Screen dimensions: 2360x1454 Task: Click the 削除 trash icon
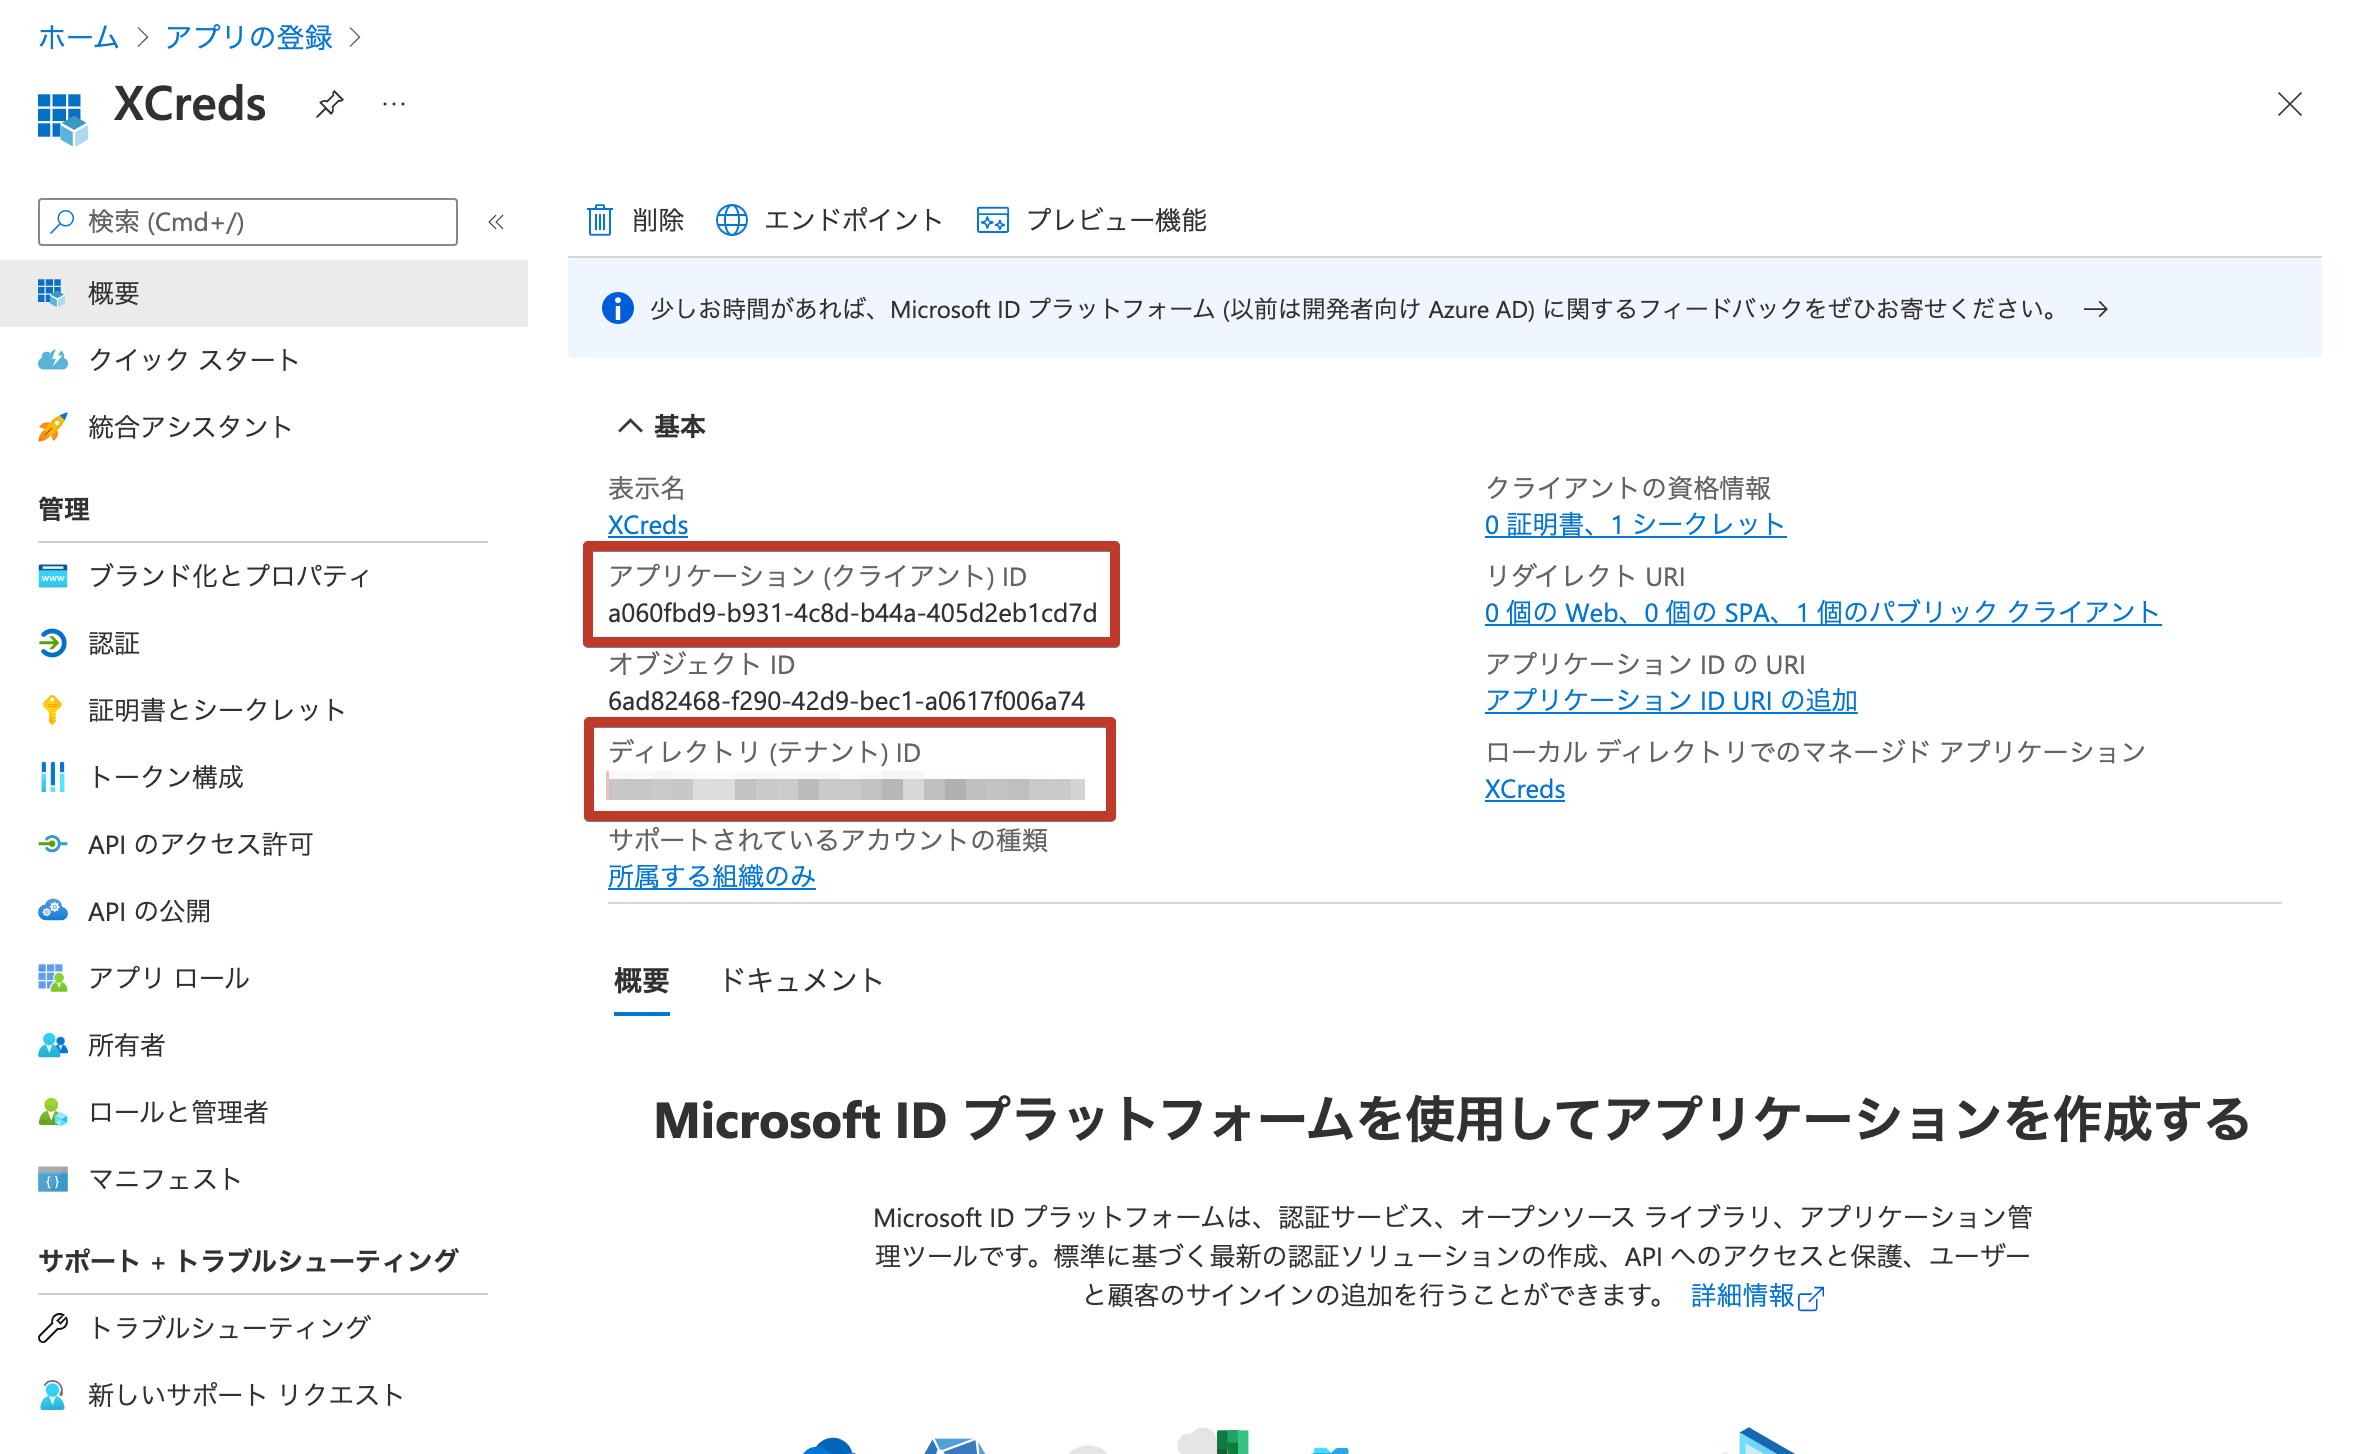tap(599, 220)
